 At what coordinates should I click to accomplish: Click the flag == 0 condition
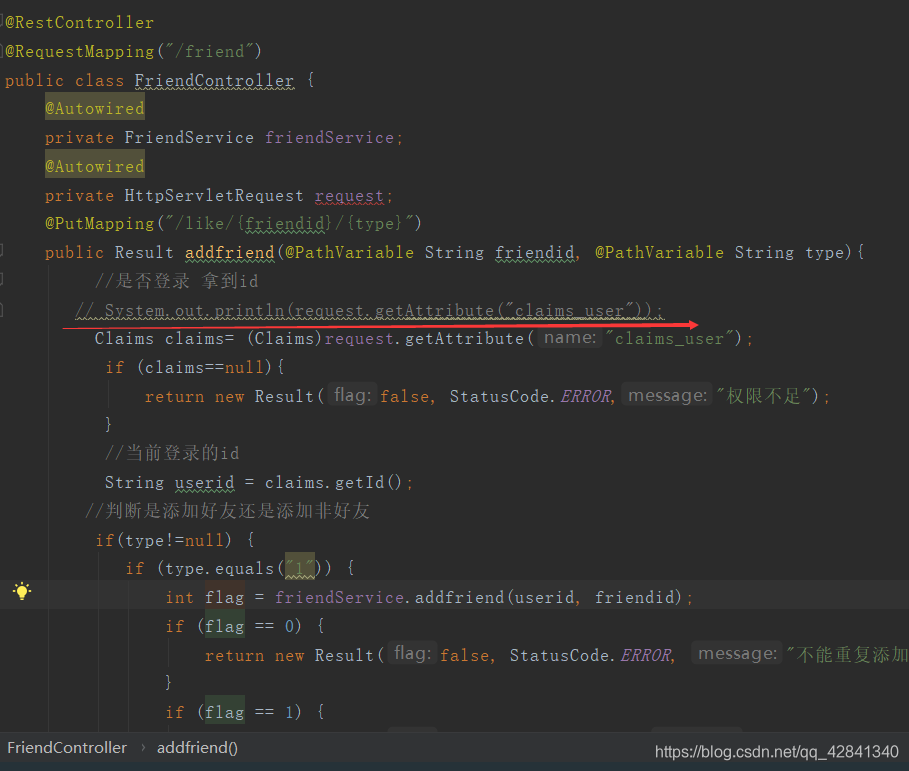coord(250,626)
